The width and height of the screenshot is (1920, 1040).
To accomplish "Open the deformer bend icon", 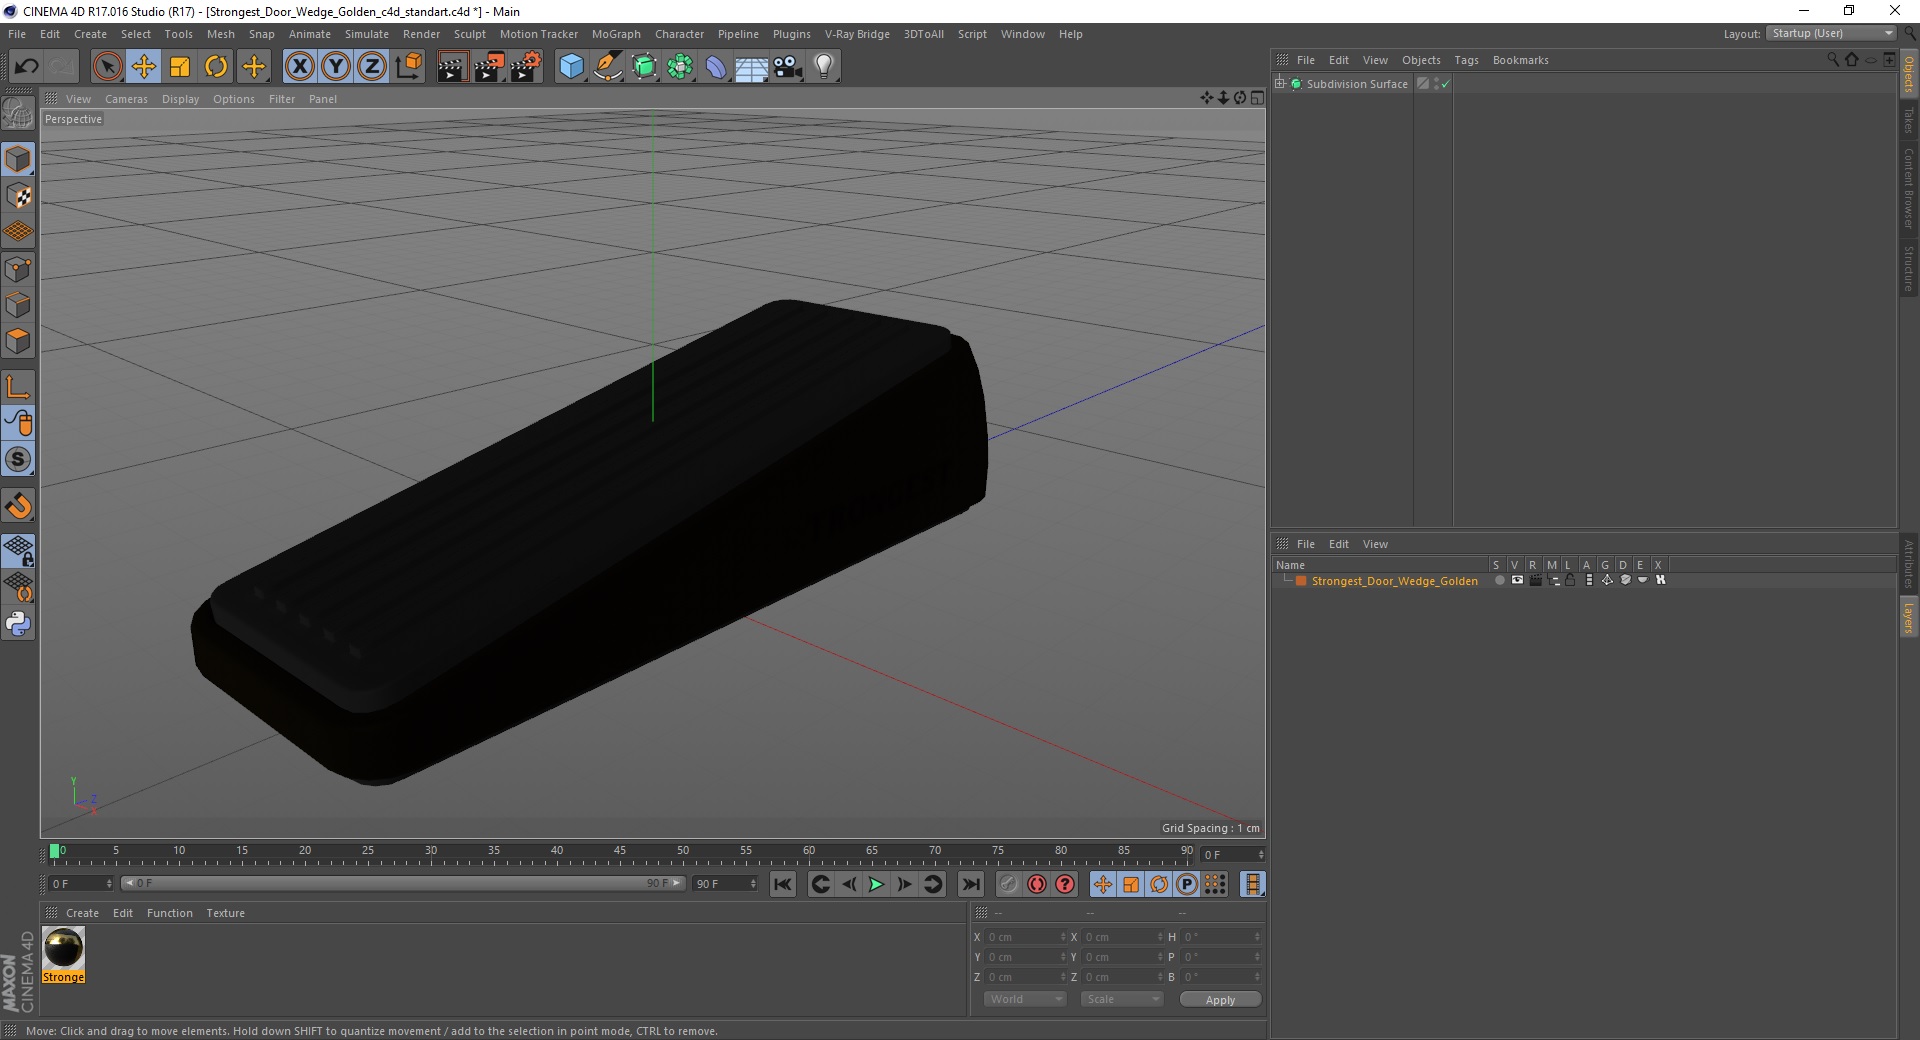I will click(716, 66).
